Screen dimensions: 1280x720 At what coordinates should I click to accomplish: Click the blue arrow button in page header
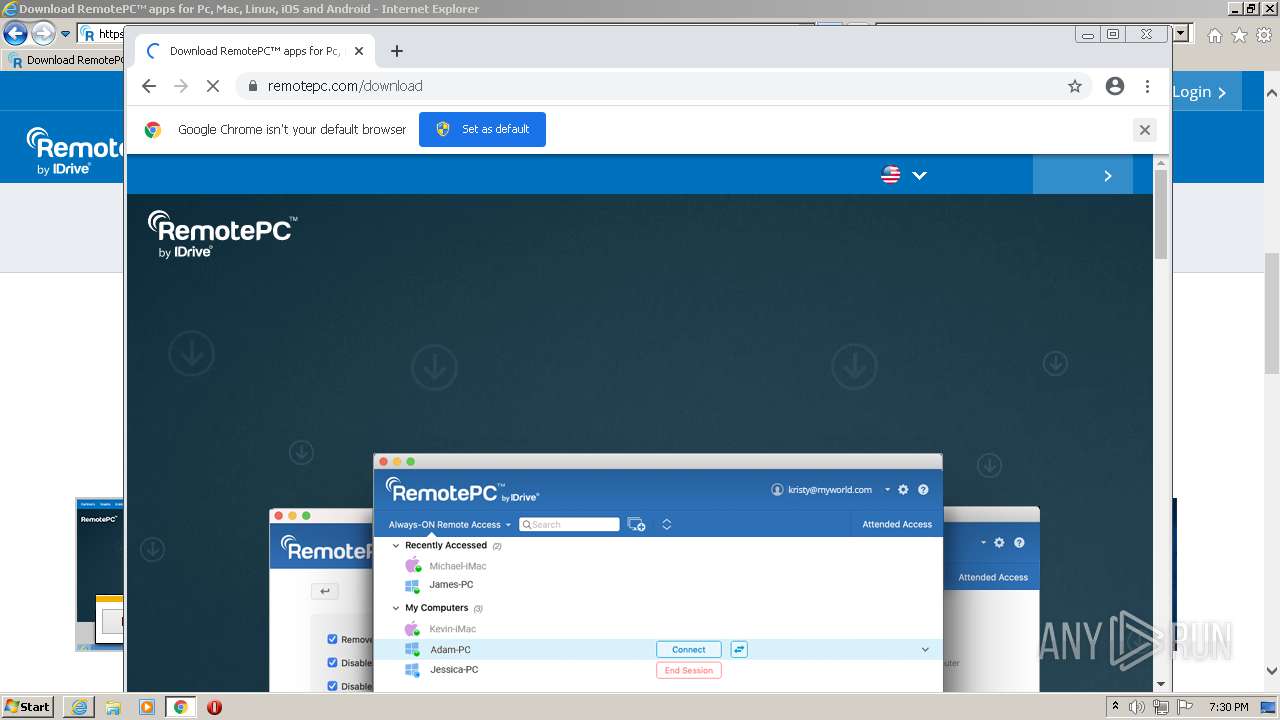[x=1083, y=175]
